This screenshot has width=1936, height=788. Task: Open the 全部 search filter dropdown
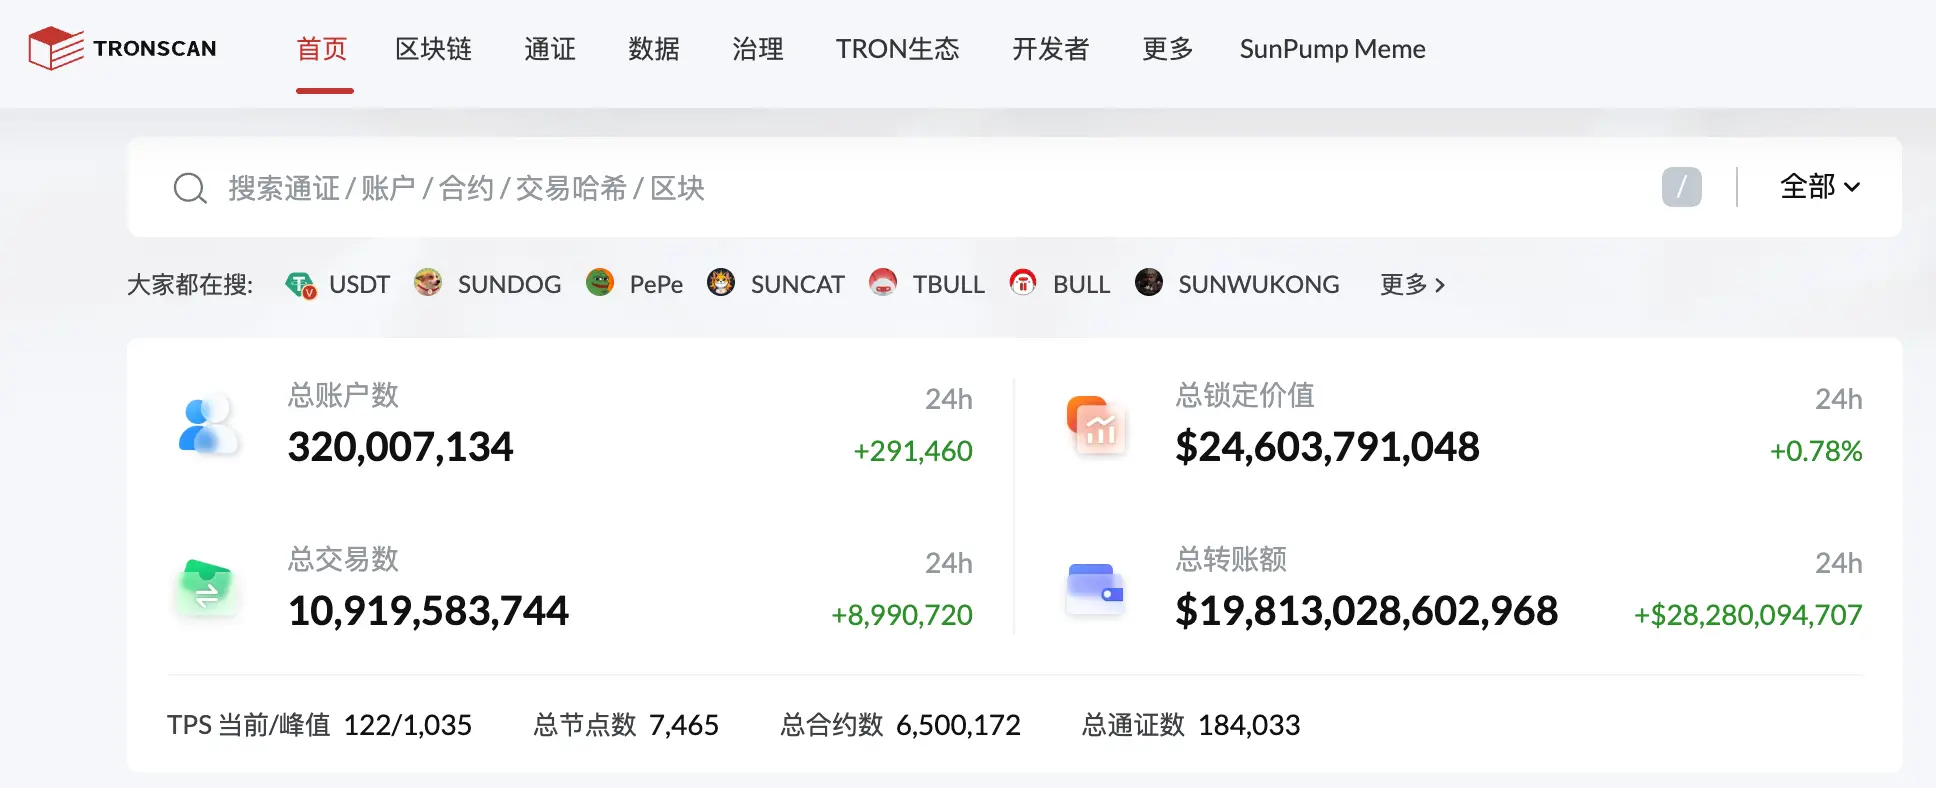click(1820, 187)
